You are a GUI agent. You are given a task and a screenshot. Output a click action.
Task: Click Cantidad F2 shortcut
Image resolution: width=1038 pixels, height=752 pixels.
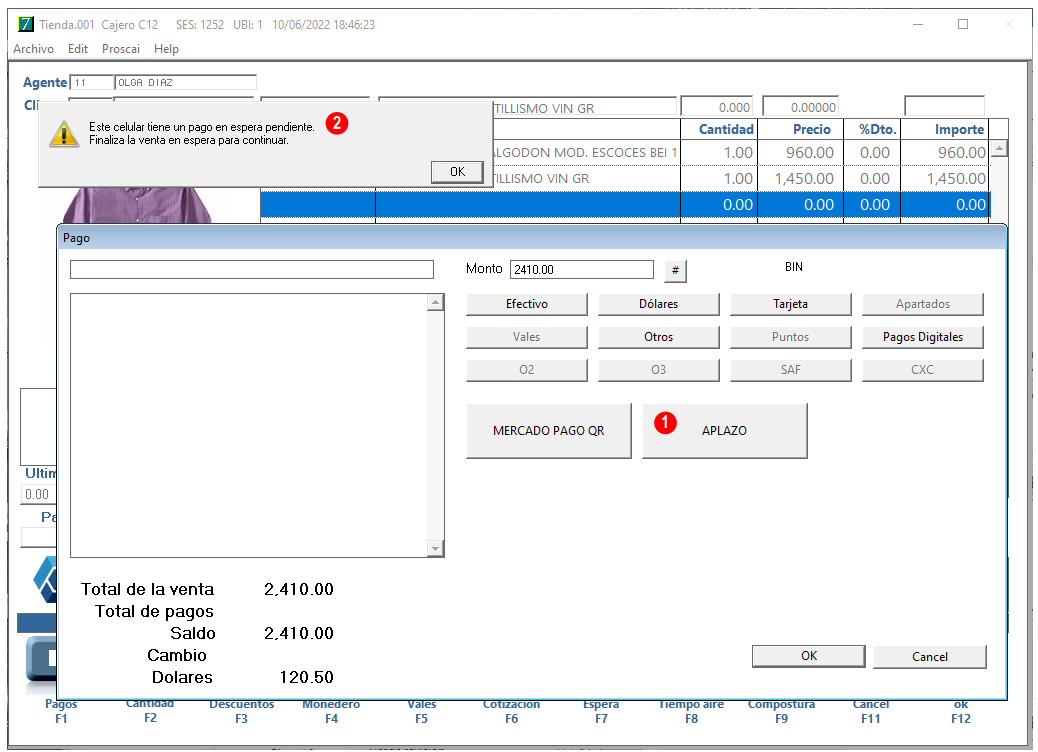[150, 711]
